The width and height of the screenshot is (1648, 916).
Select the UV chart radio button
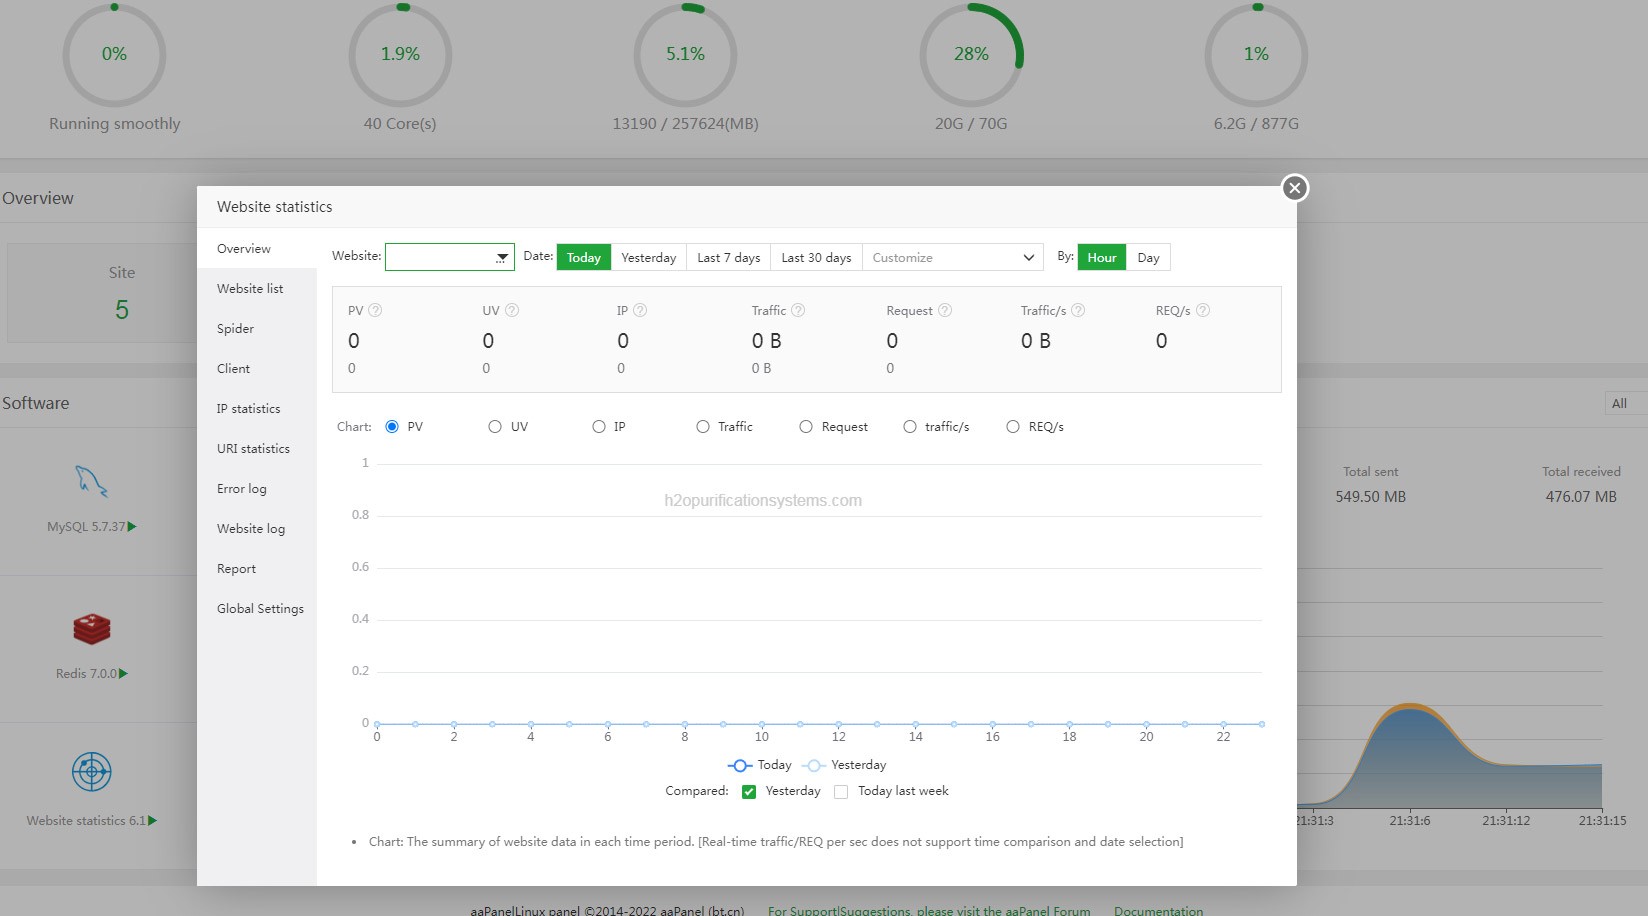coord(495,427)
